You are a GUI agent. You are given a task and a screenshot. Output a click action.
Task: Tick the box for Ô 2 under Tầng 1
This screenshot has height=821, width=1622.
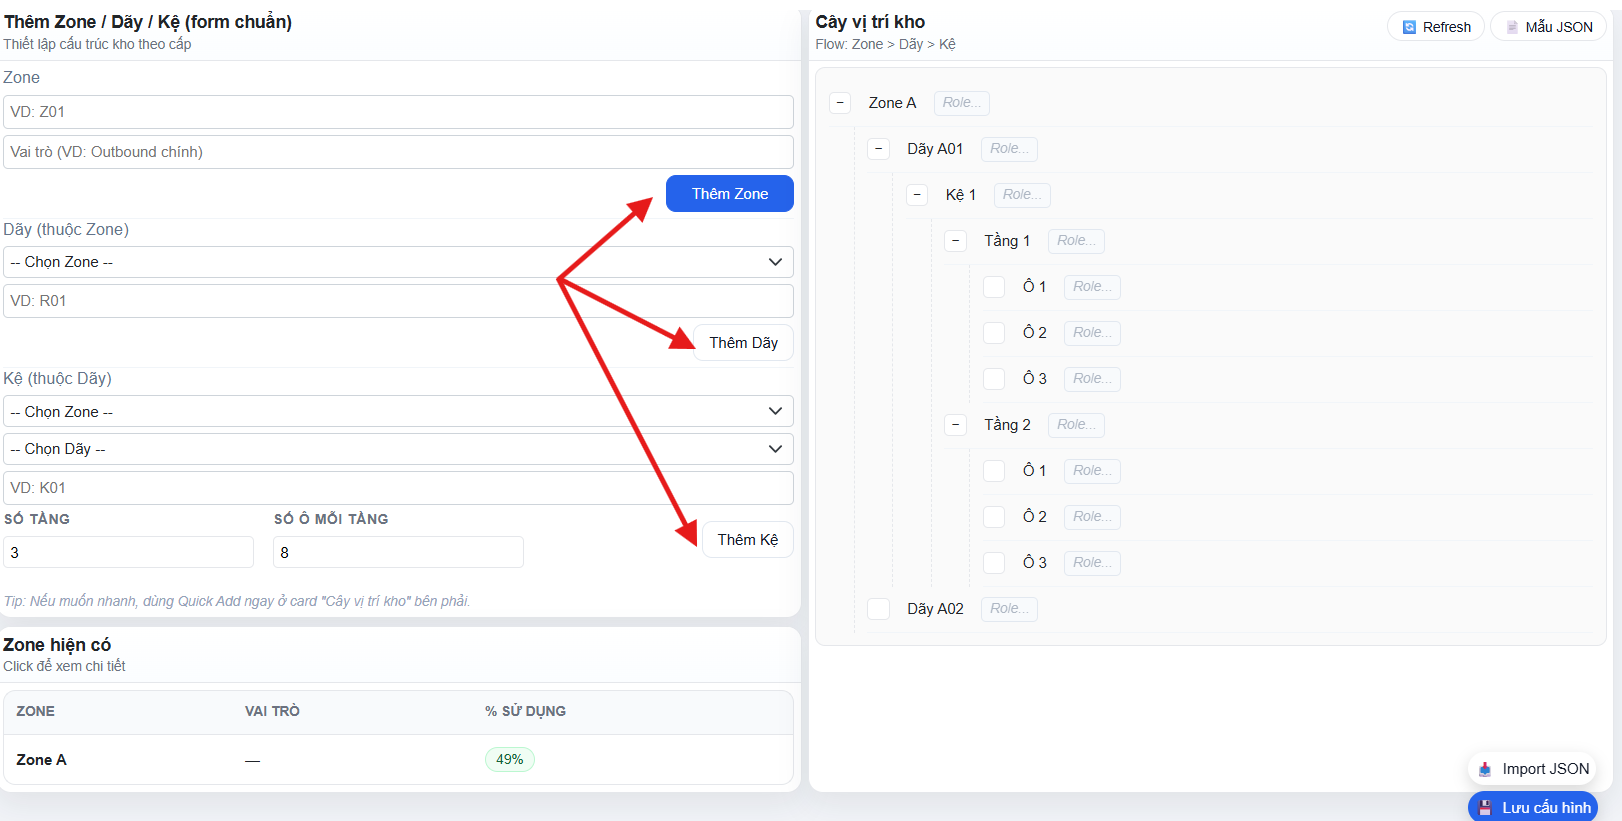(x=994, y=333)
